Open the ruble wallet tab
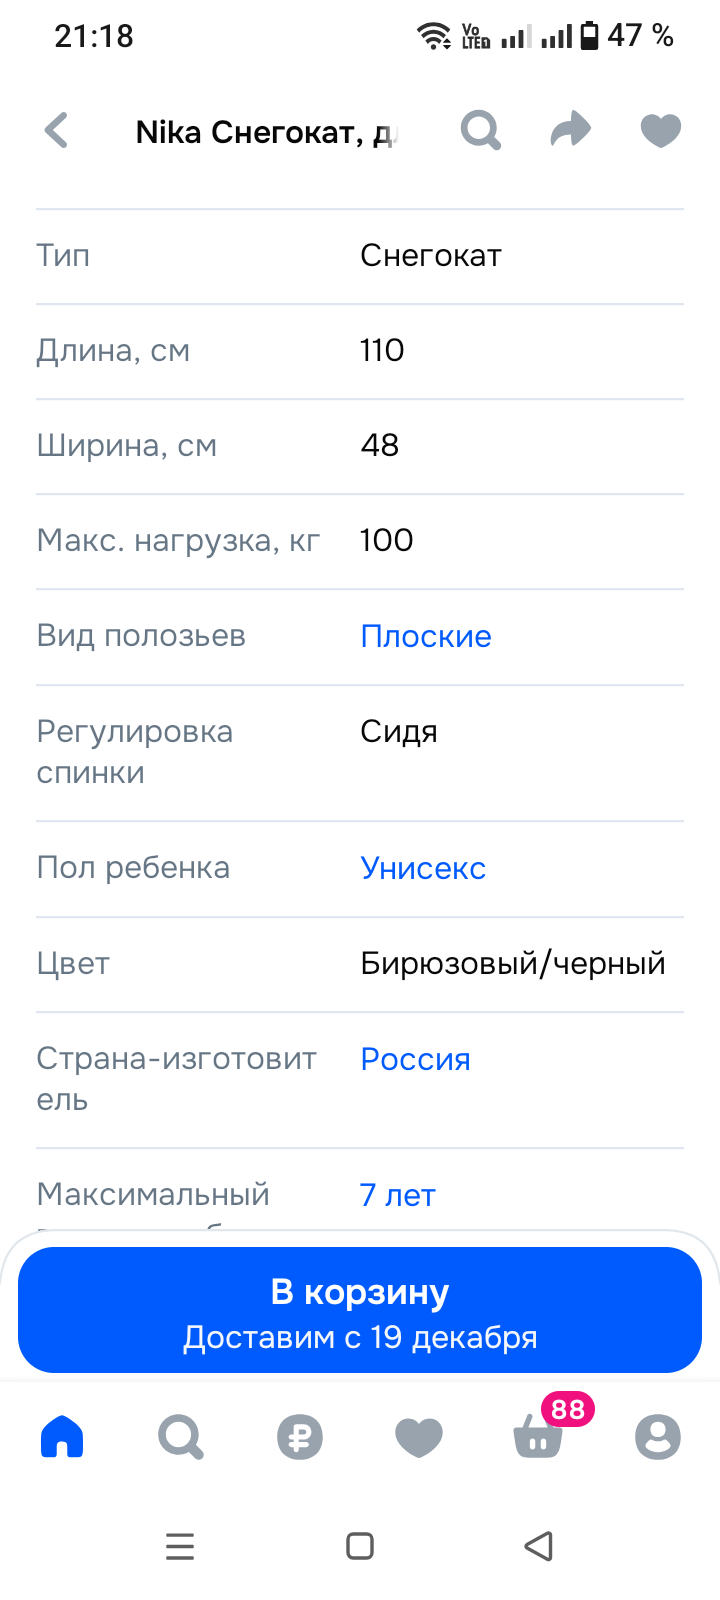 (300, 1437)
